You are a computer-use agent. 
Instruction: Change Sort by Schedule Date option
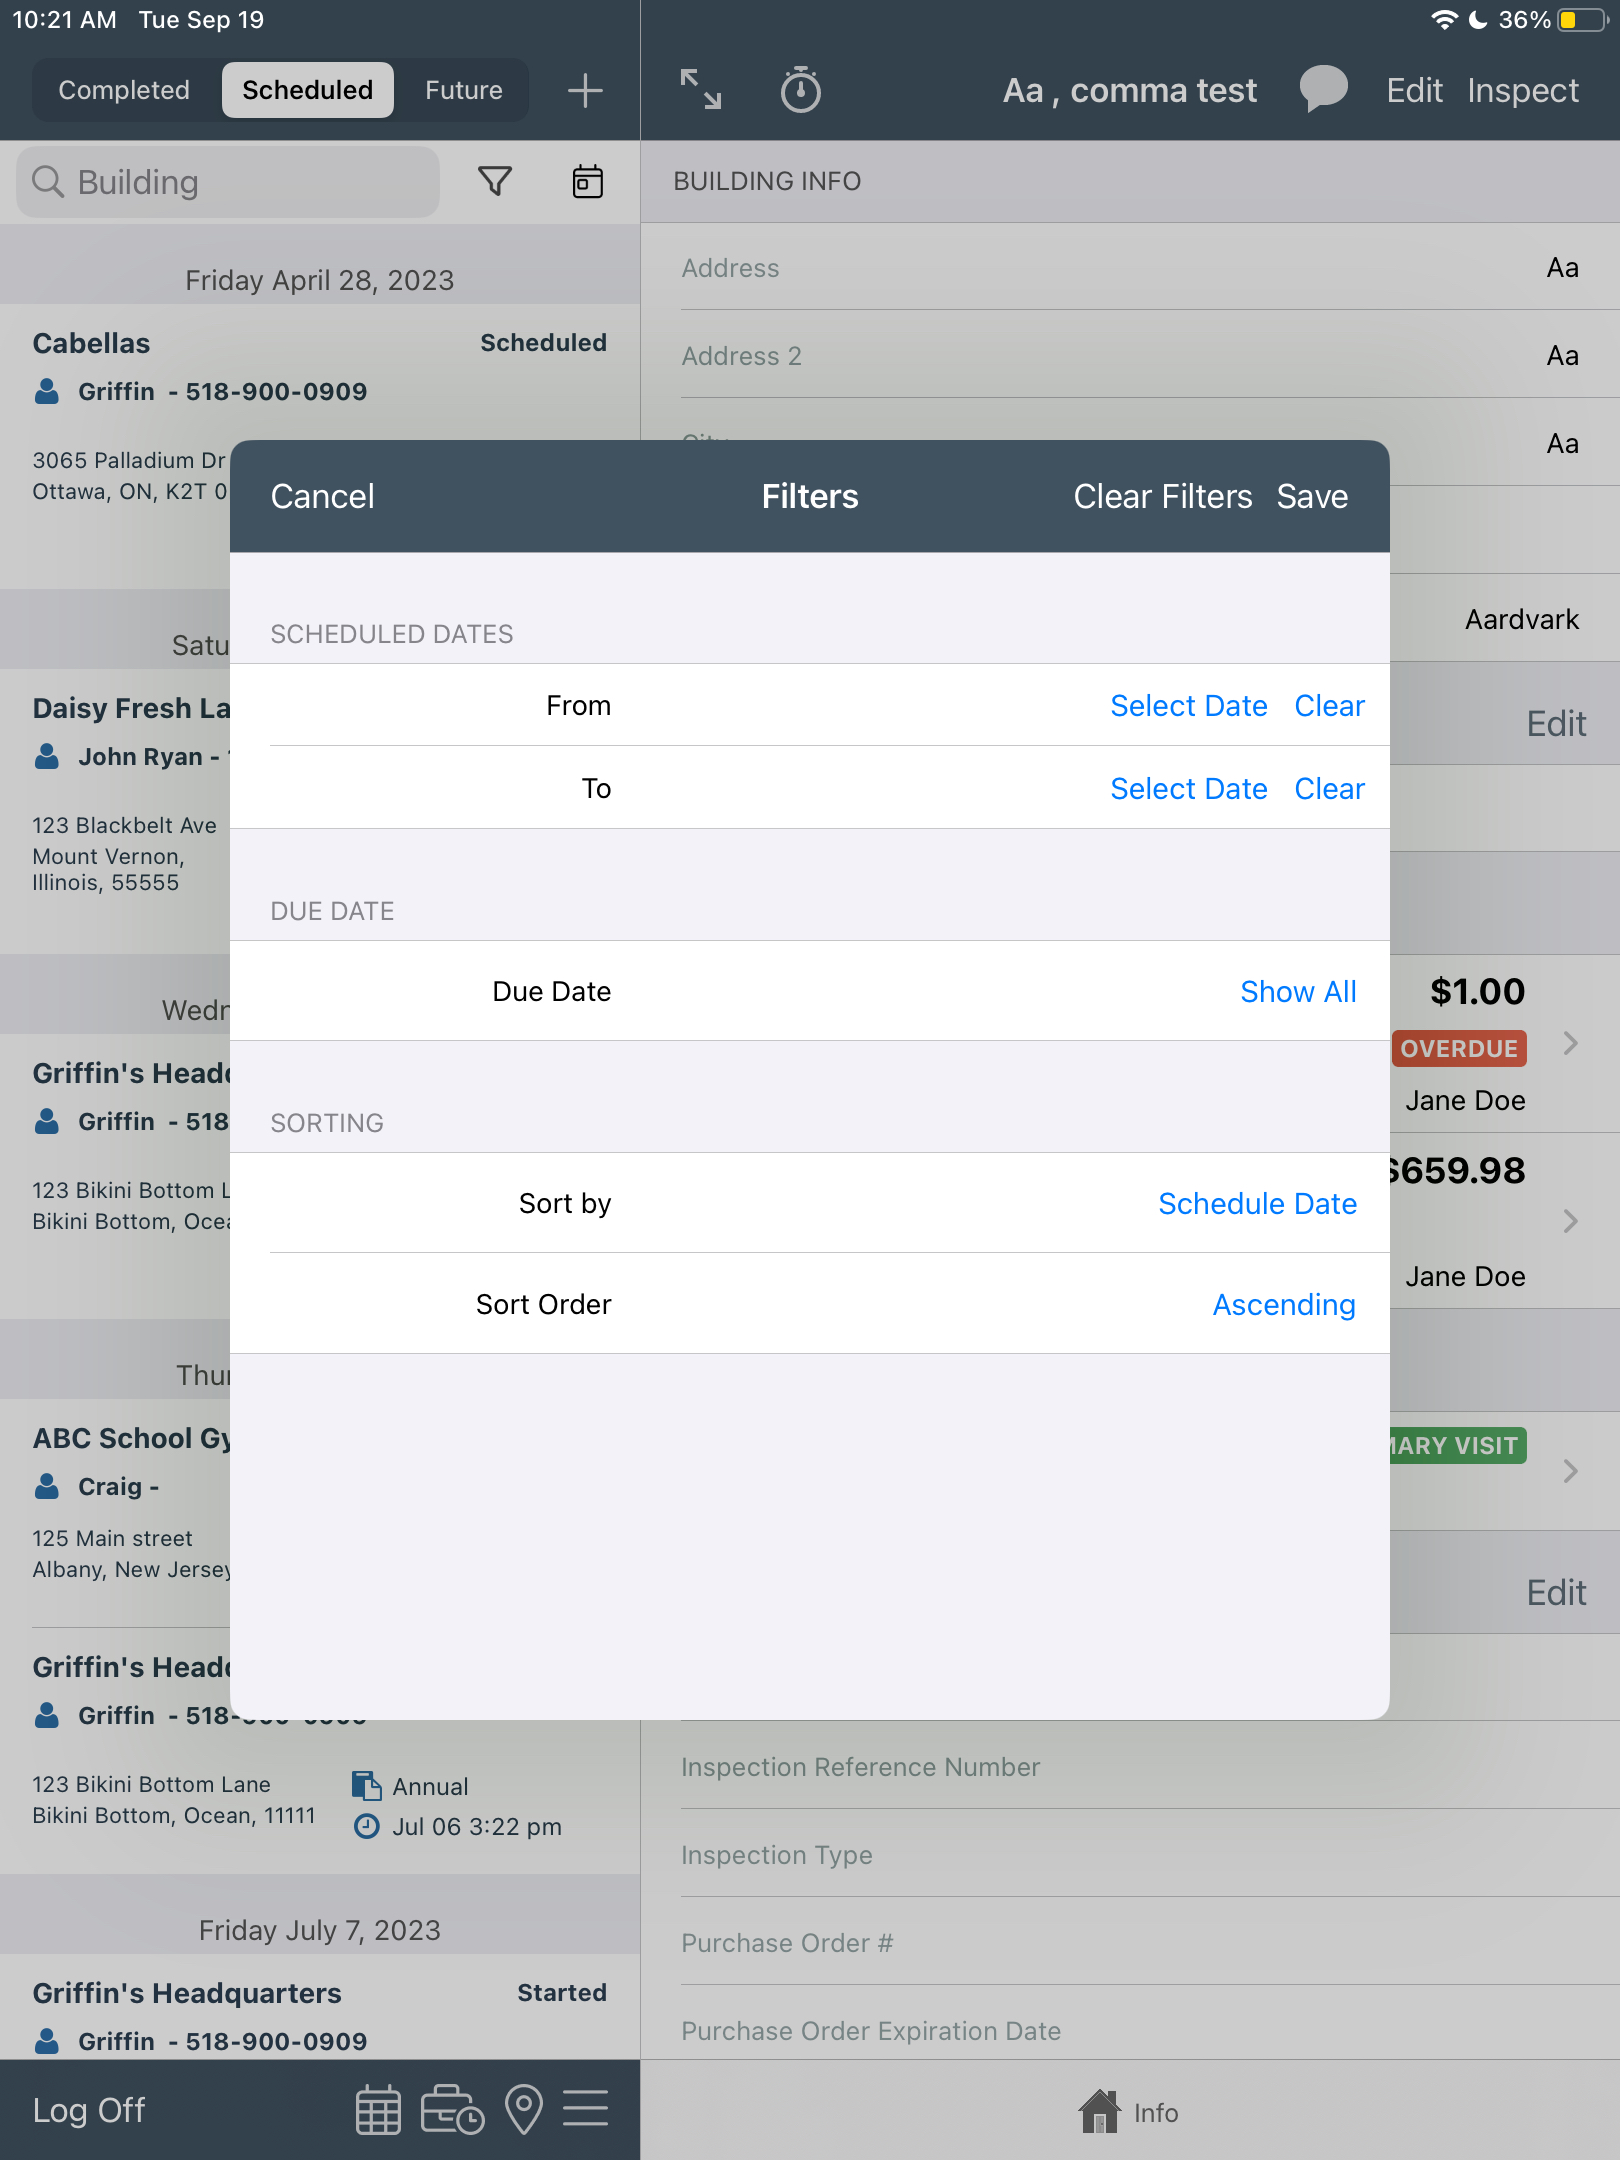(1256, 1203)
